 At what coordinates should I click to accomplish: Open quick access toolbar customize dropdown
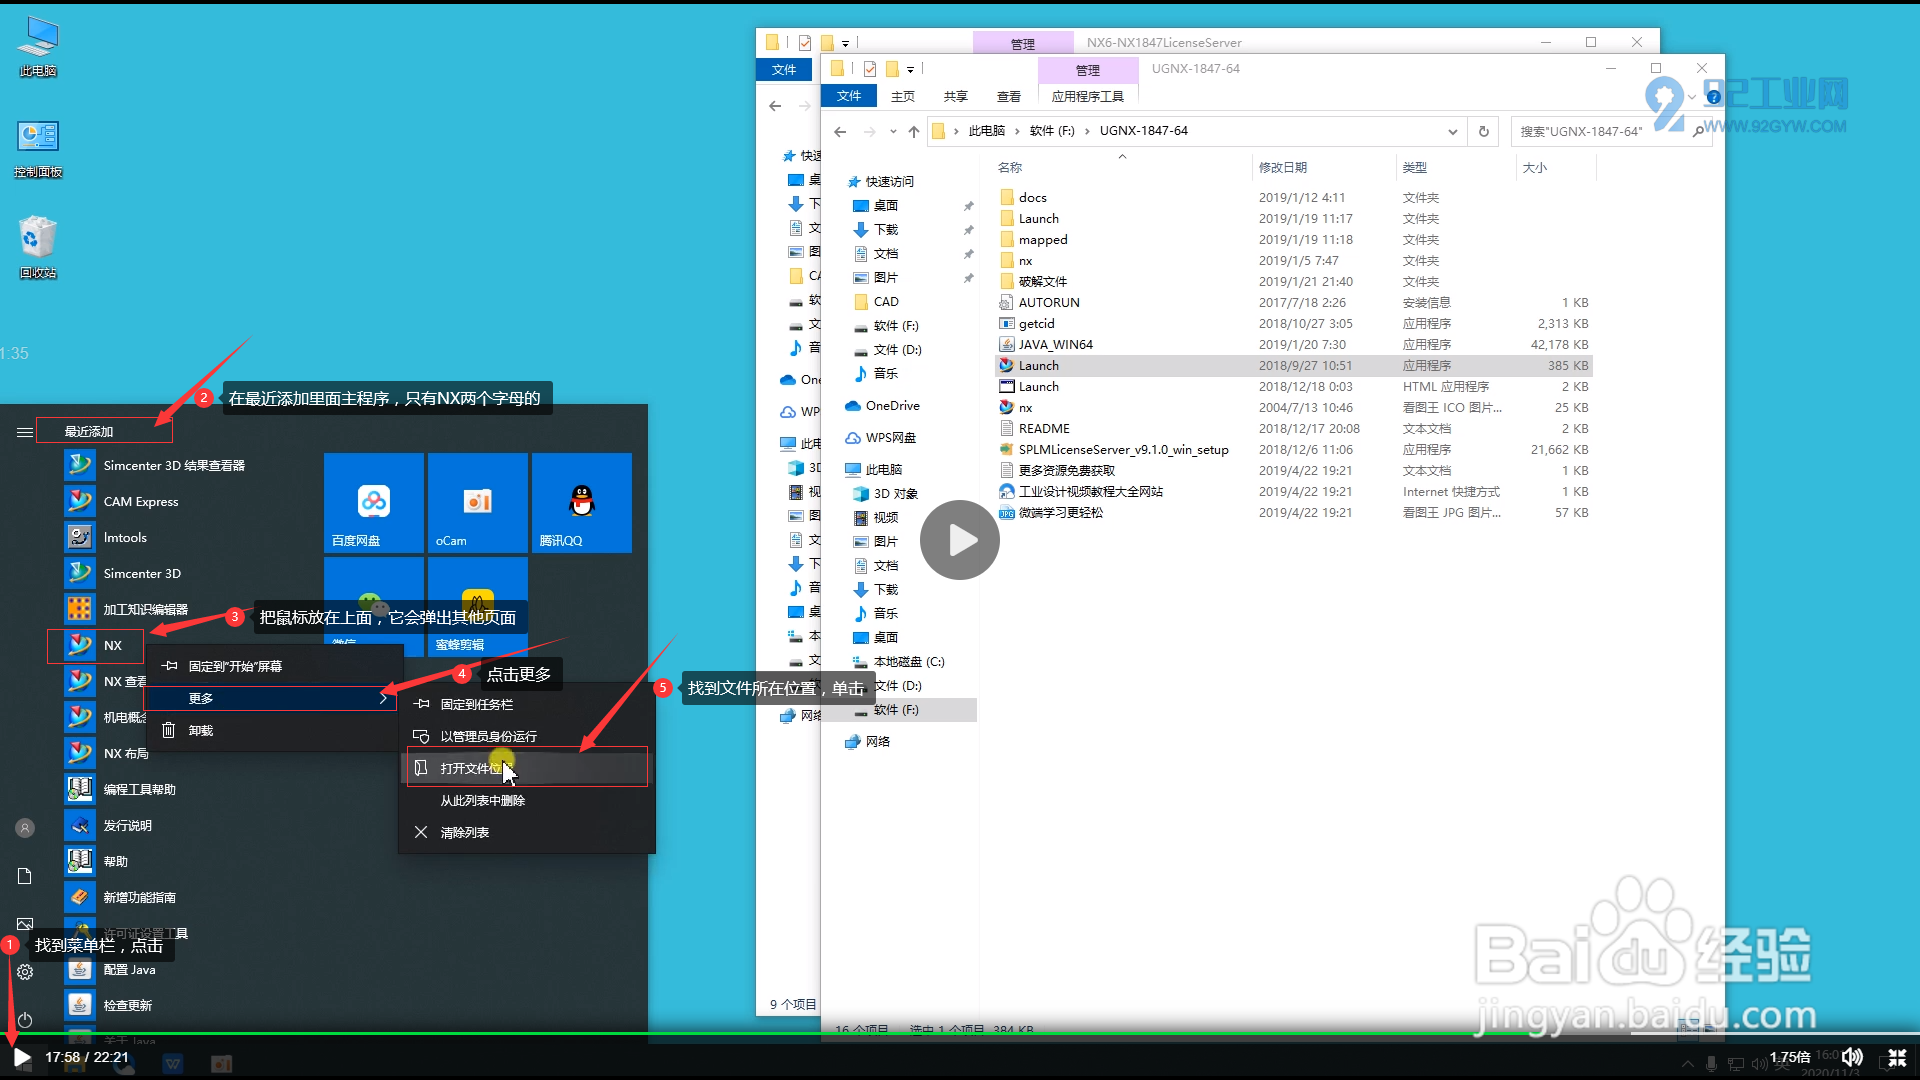(x=910, y=69)
